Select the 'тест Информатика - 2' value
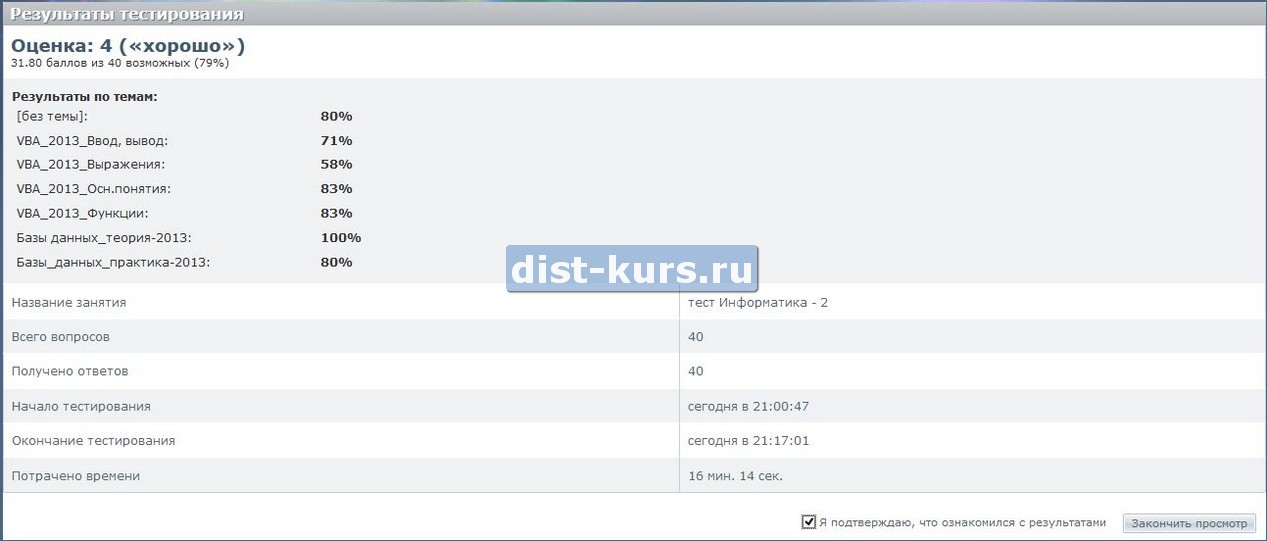Image resolution: width=1267 pixels, height=541 pixels. tap(758, 302)
